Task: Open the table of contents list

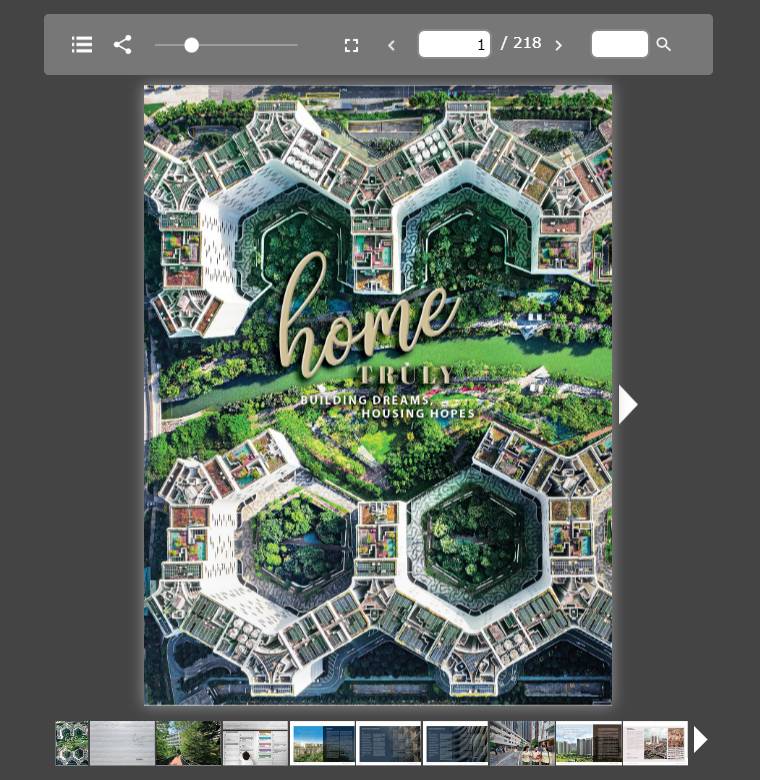Action: click(82, 45)
